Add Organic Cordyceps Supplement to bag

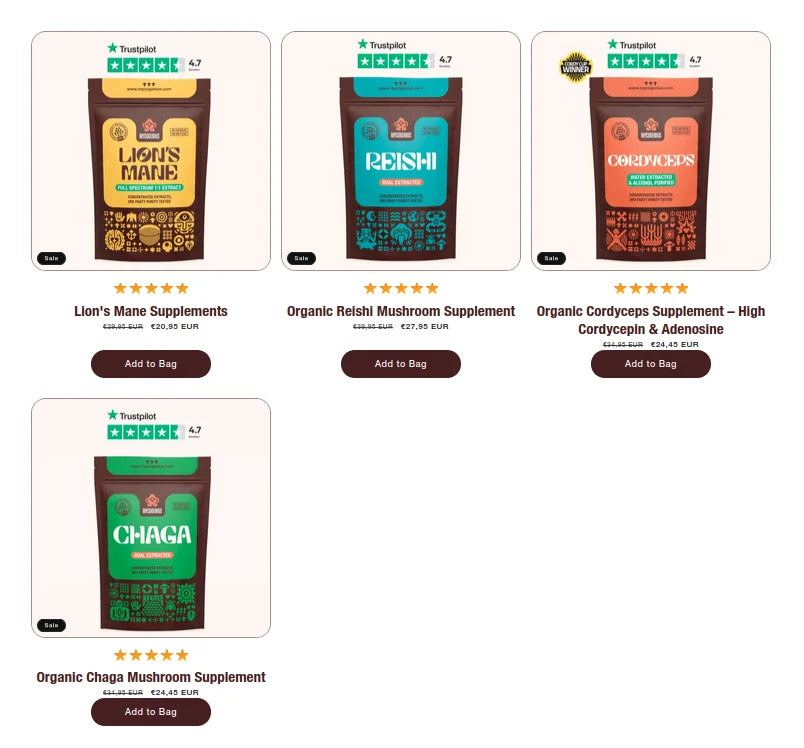tap(651, 364)
